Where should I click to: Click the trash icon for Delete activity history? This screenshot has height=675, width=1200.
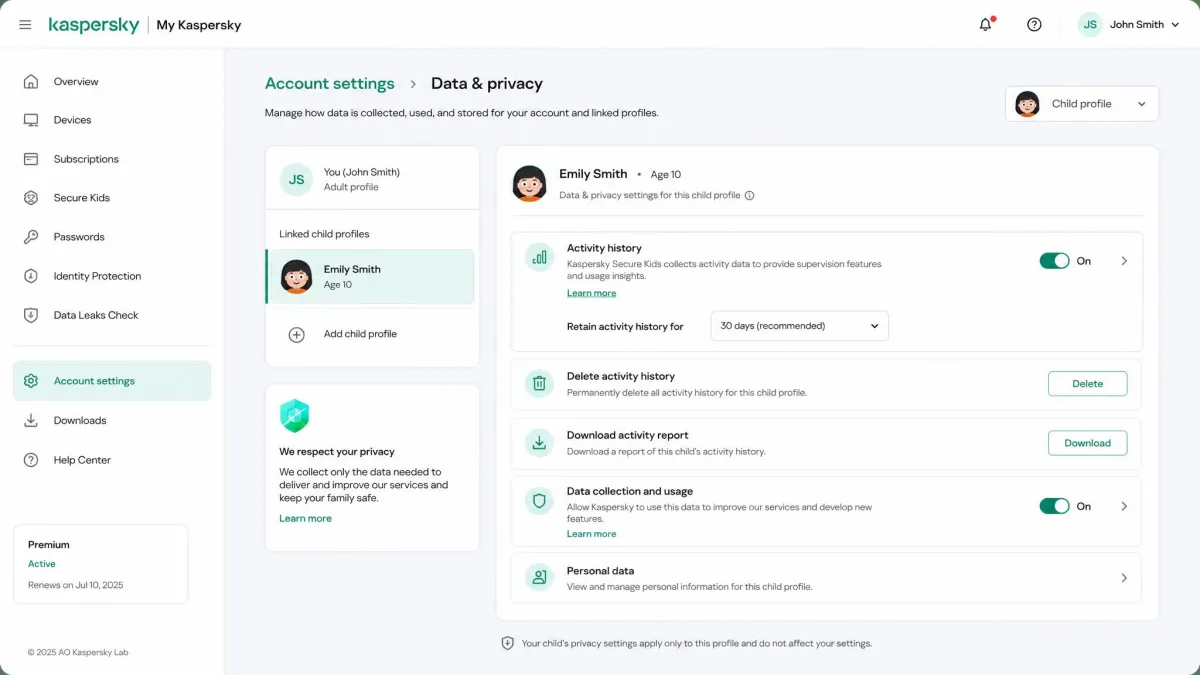pos(540,383)
